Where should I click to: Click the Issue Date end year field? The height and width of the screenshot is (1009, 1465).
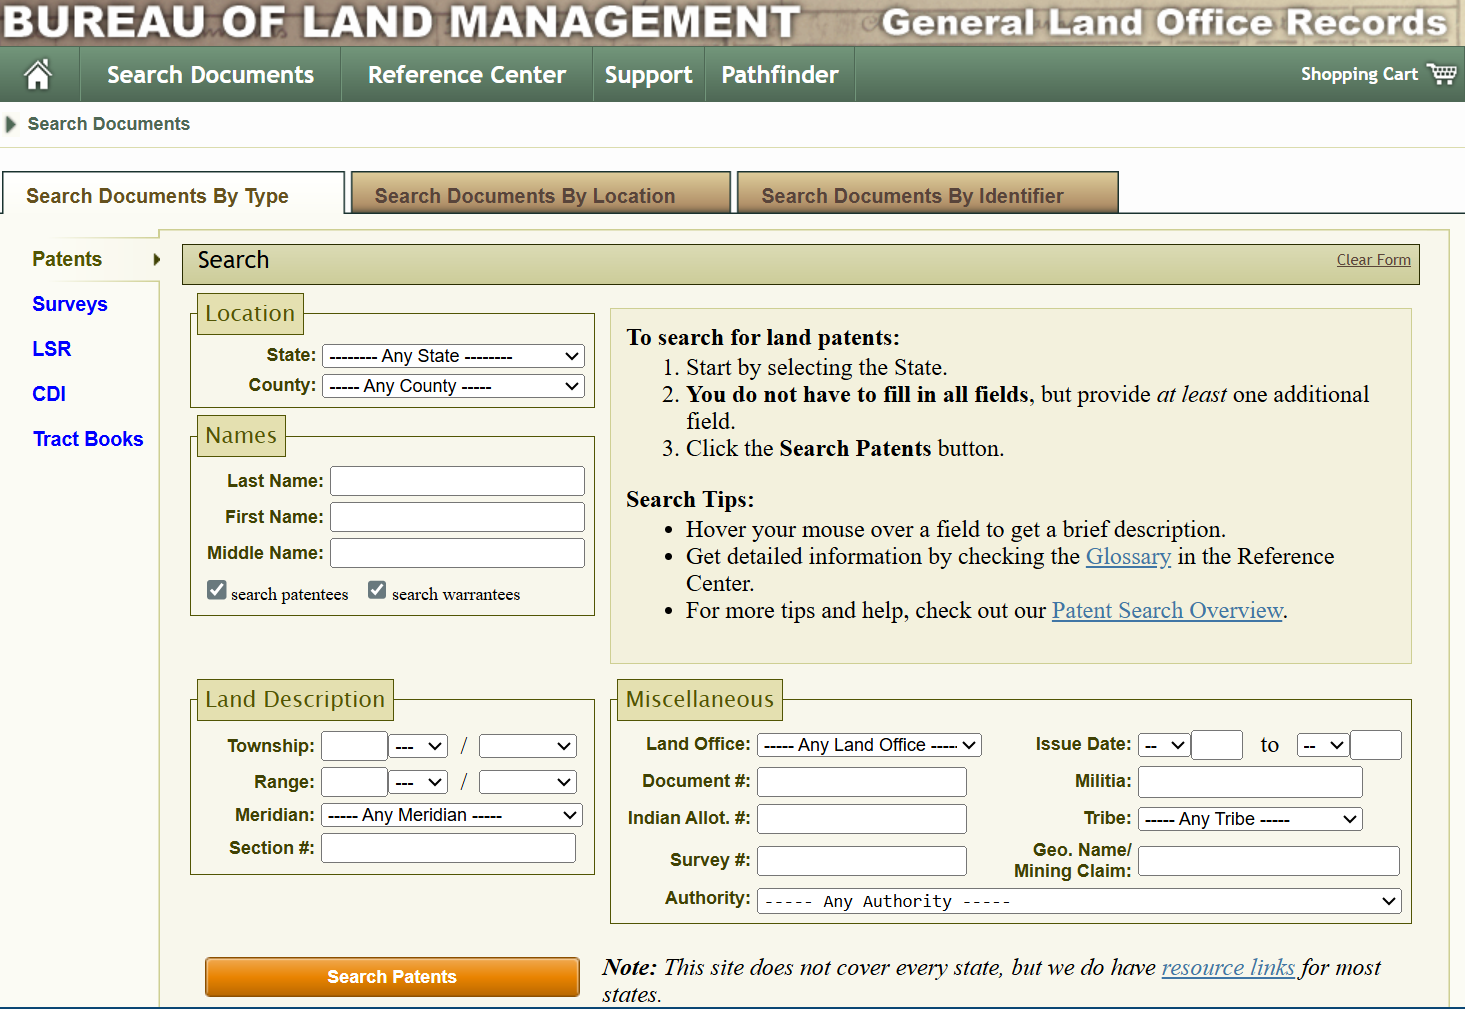pyautogui.click(x=1376, y=745)
